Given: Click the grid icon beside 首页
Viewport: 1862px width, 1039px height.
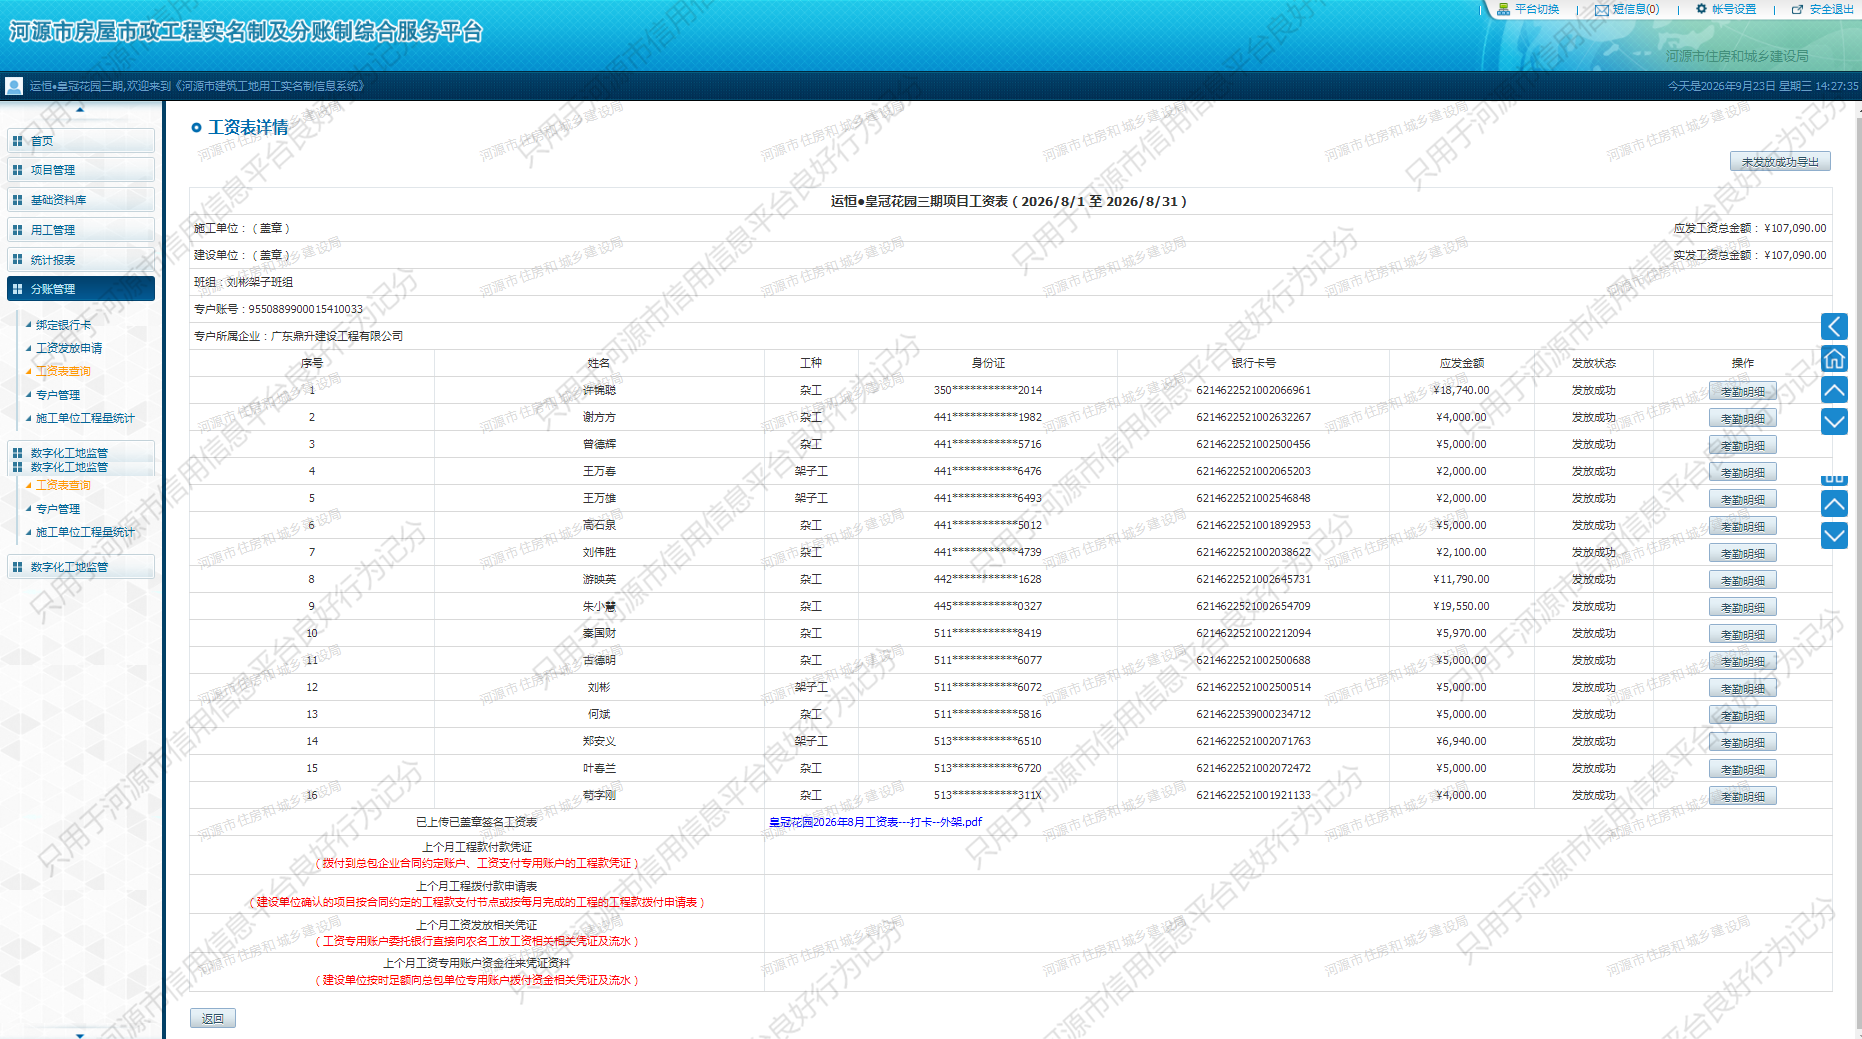Looking at the screenshot, I should [17, 141].
